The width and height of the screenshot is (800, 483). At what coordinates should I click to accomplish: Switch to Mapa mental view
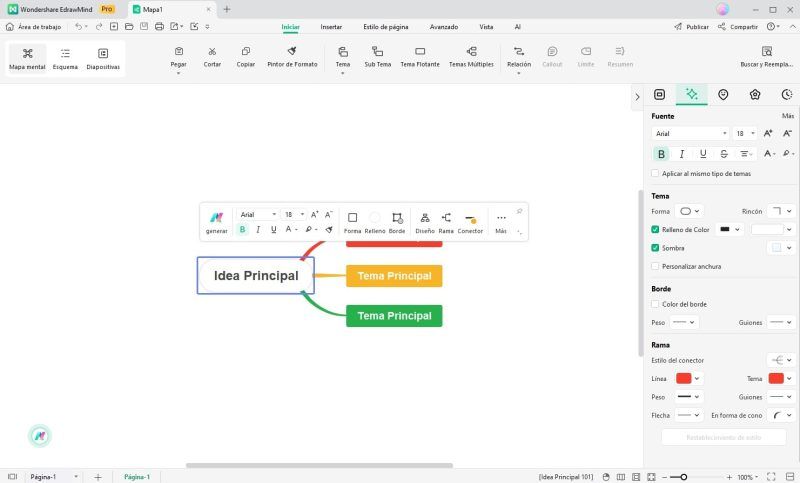[x=27, y=58]
